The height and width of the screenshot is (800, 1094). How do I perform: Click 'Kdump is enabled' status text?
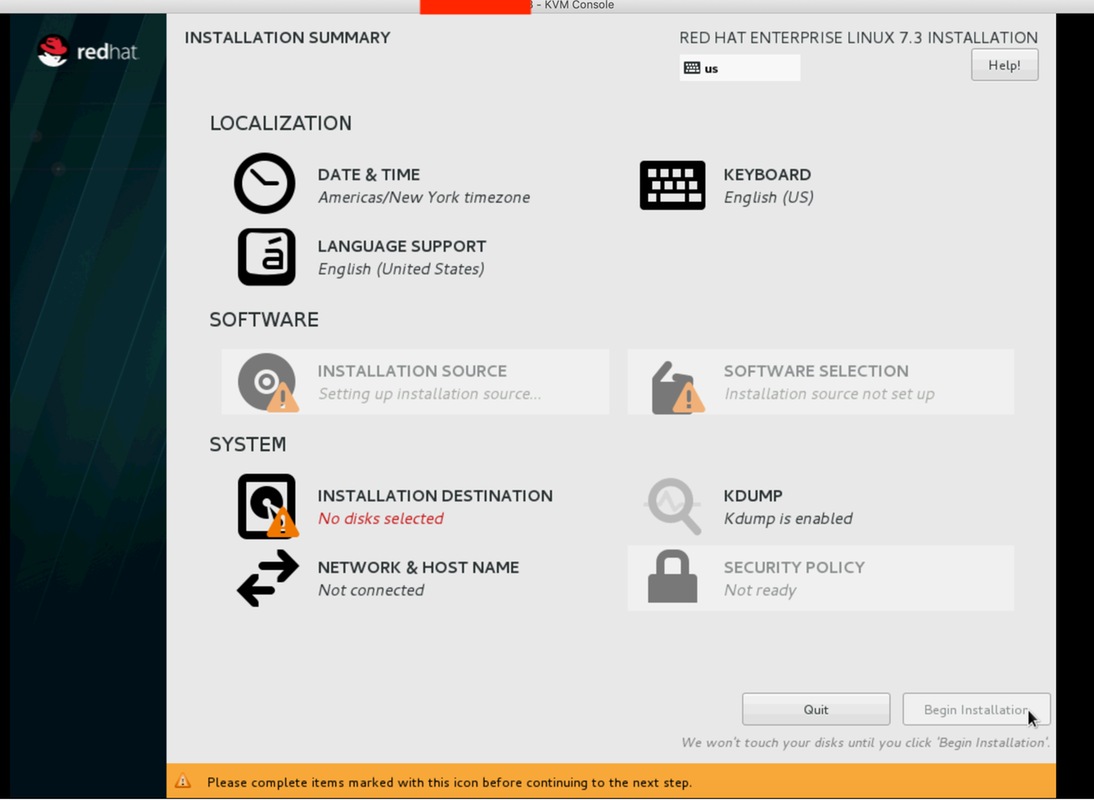788,519
